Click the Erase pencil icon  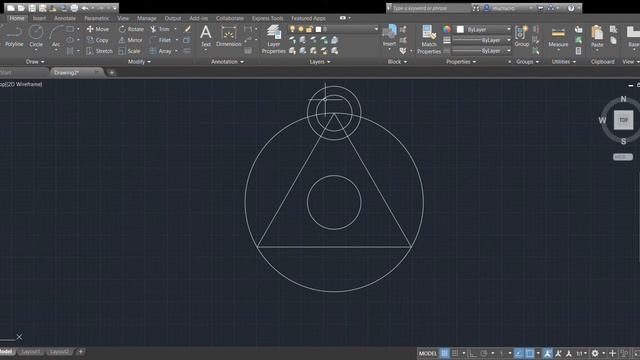coord(187,29)
